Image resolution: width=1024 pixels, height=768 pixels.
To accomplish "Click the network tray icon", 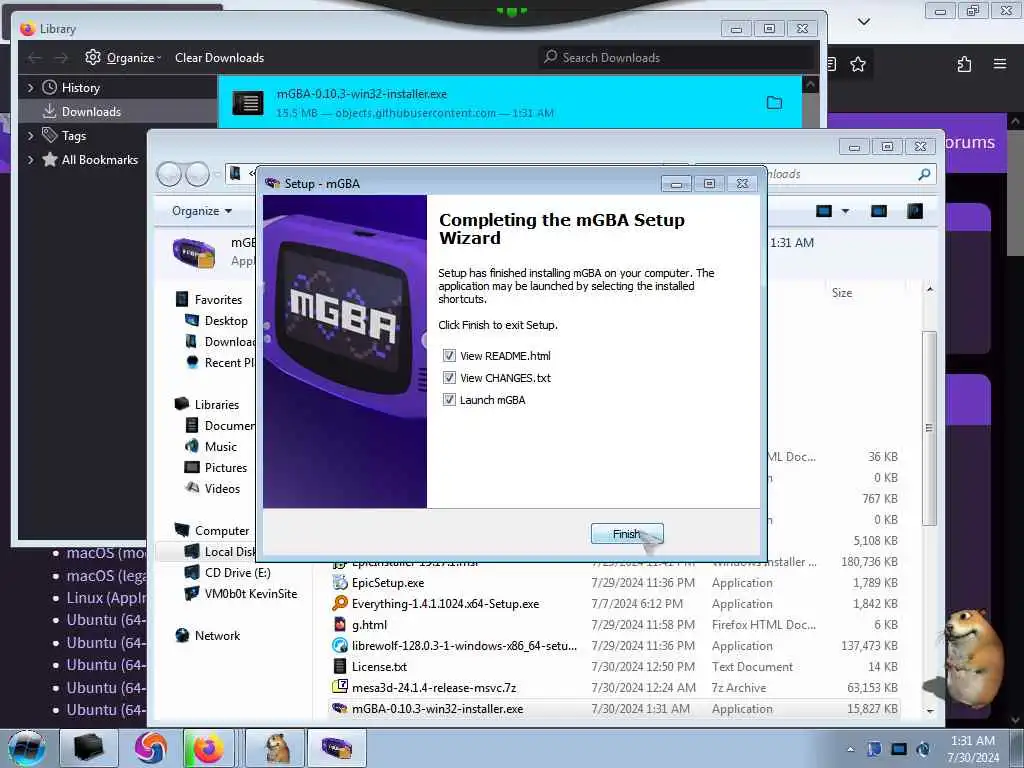I will point(899,749).
